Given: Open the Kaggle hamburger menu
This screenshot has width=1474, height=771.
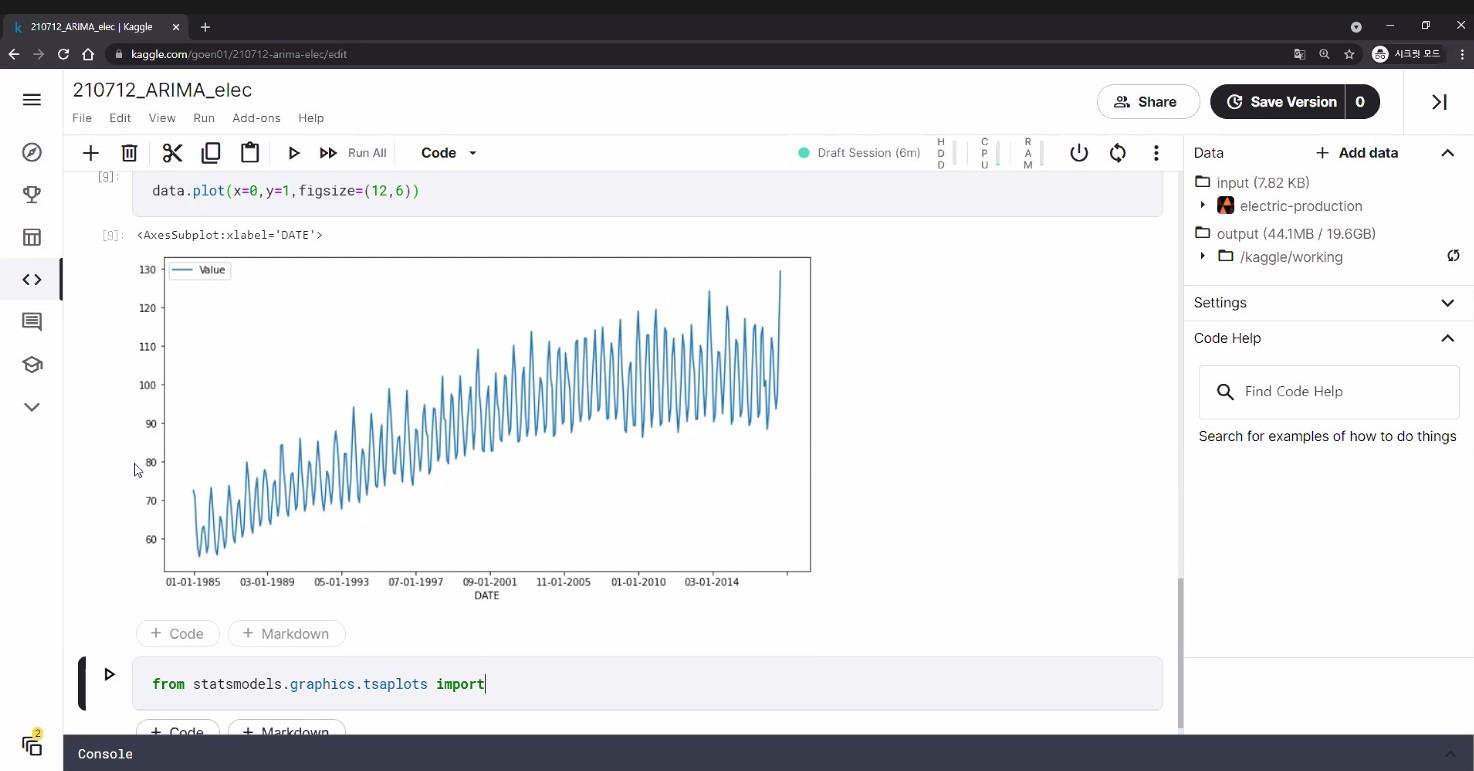Looking at the screenshot, I should pyautogui.click(x=31, y=100).
